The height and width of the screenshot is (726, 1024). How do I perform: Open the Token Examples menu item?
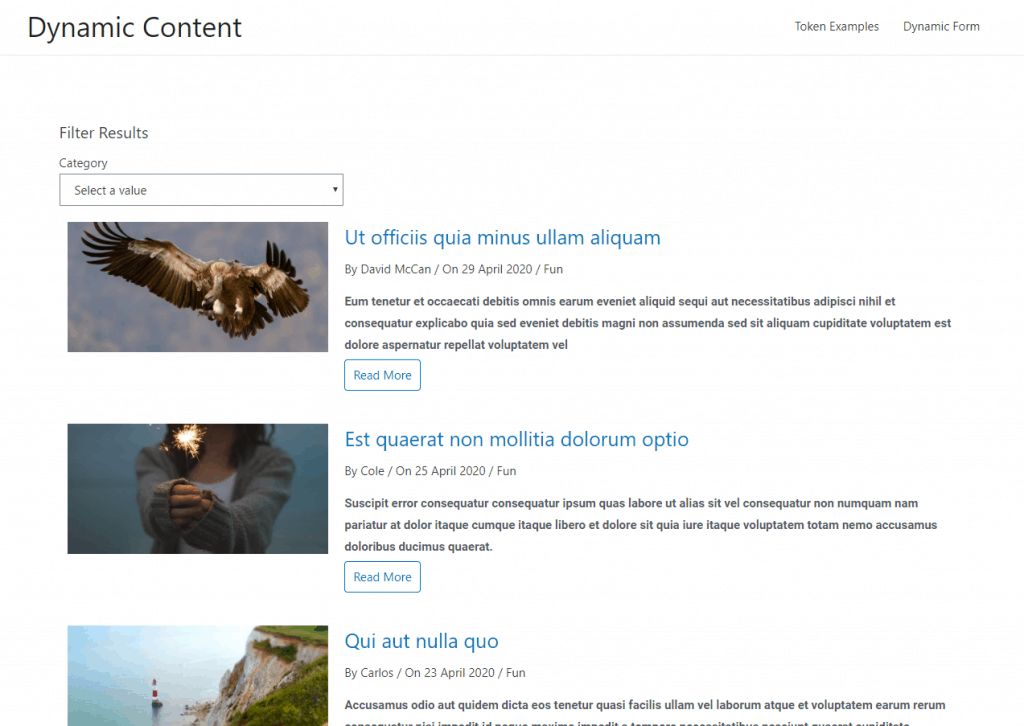[x=836, y=27]
